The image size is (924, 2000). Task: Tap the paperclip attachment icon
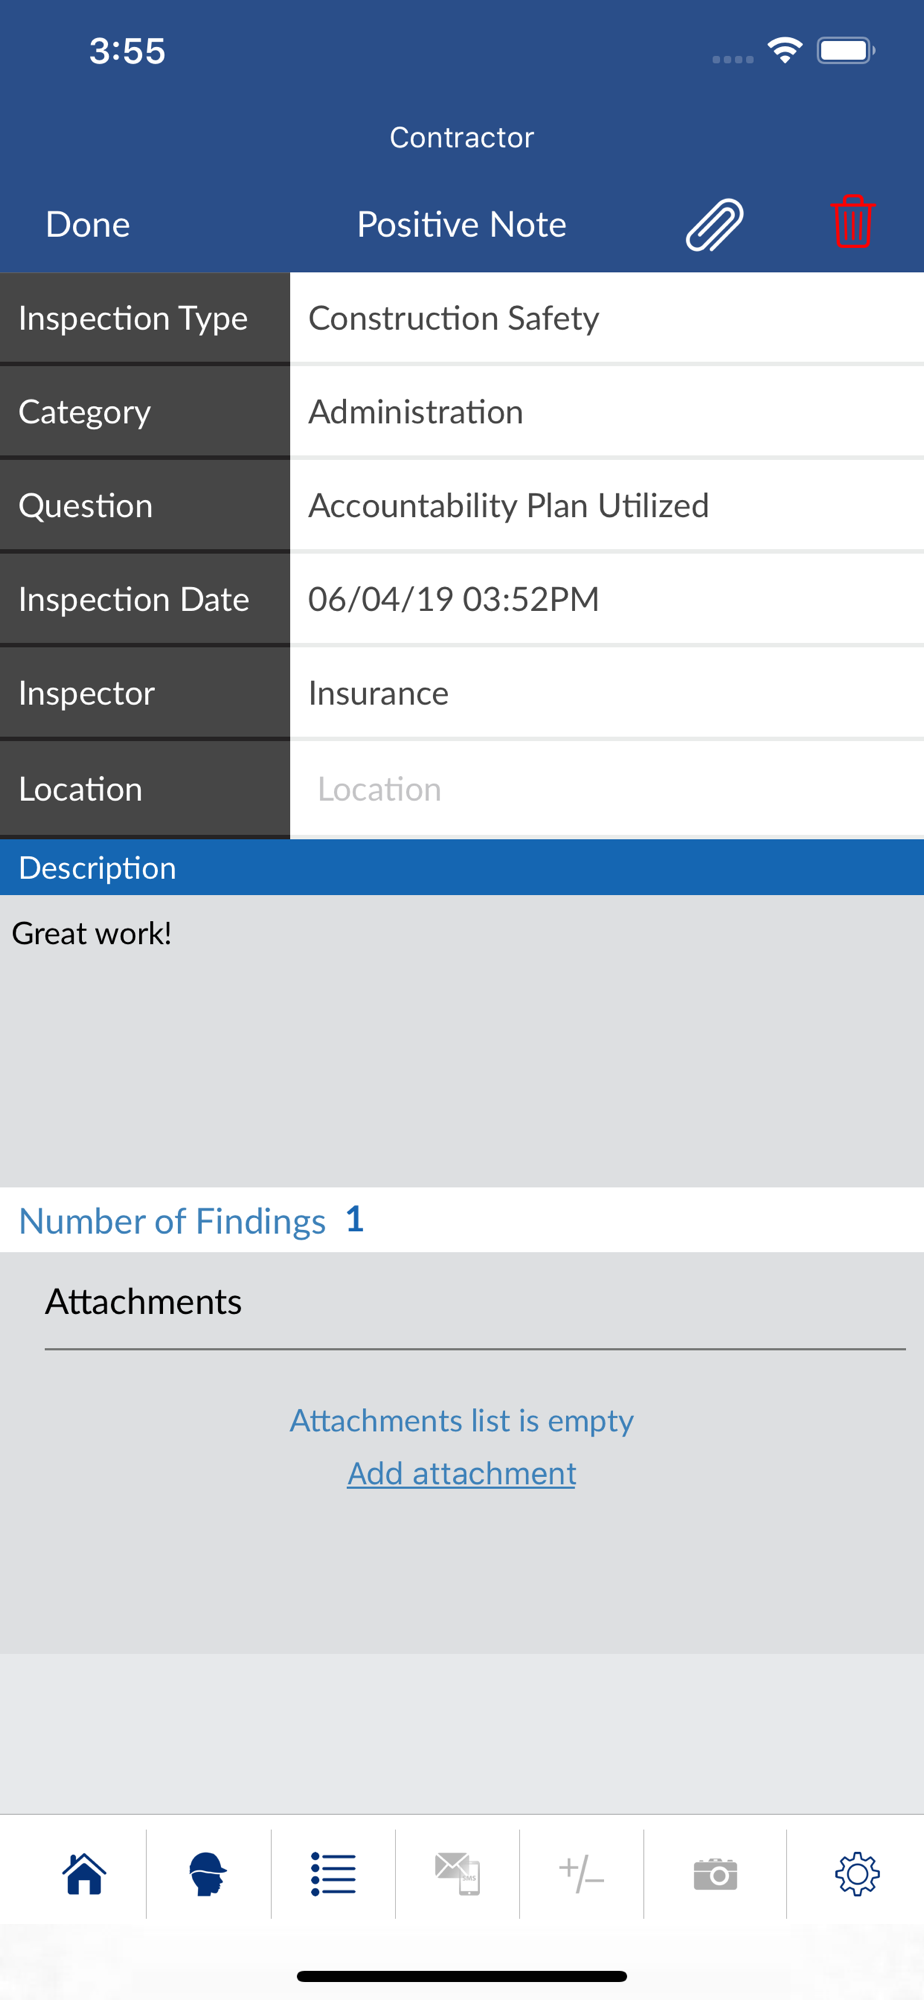tap(714, 224)
